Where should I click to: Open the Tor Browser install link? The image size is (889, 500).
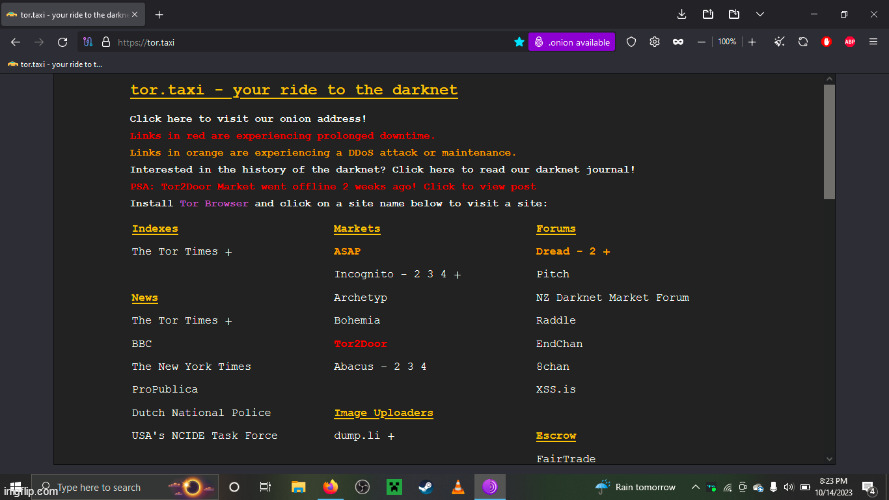(x=214, y=204)
